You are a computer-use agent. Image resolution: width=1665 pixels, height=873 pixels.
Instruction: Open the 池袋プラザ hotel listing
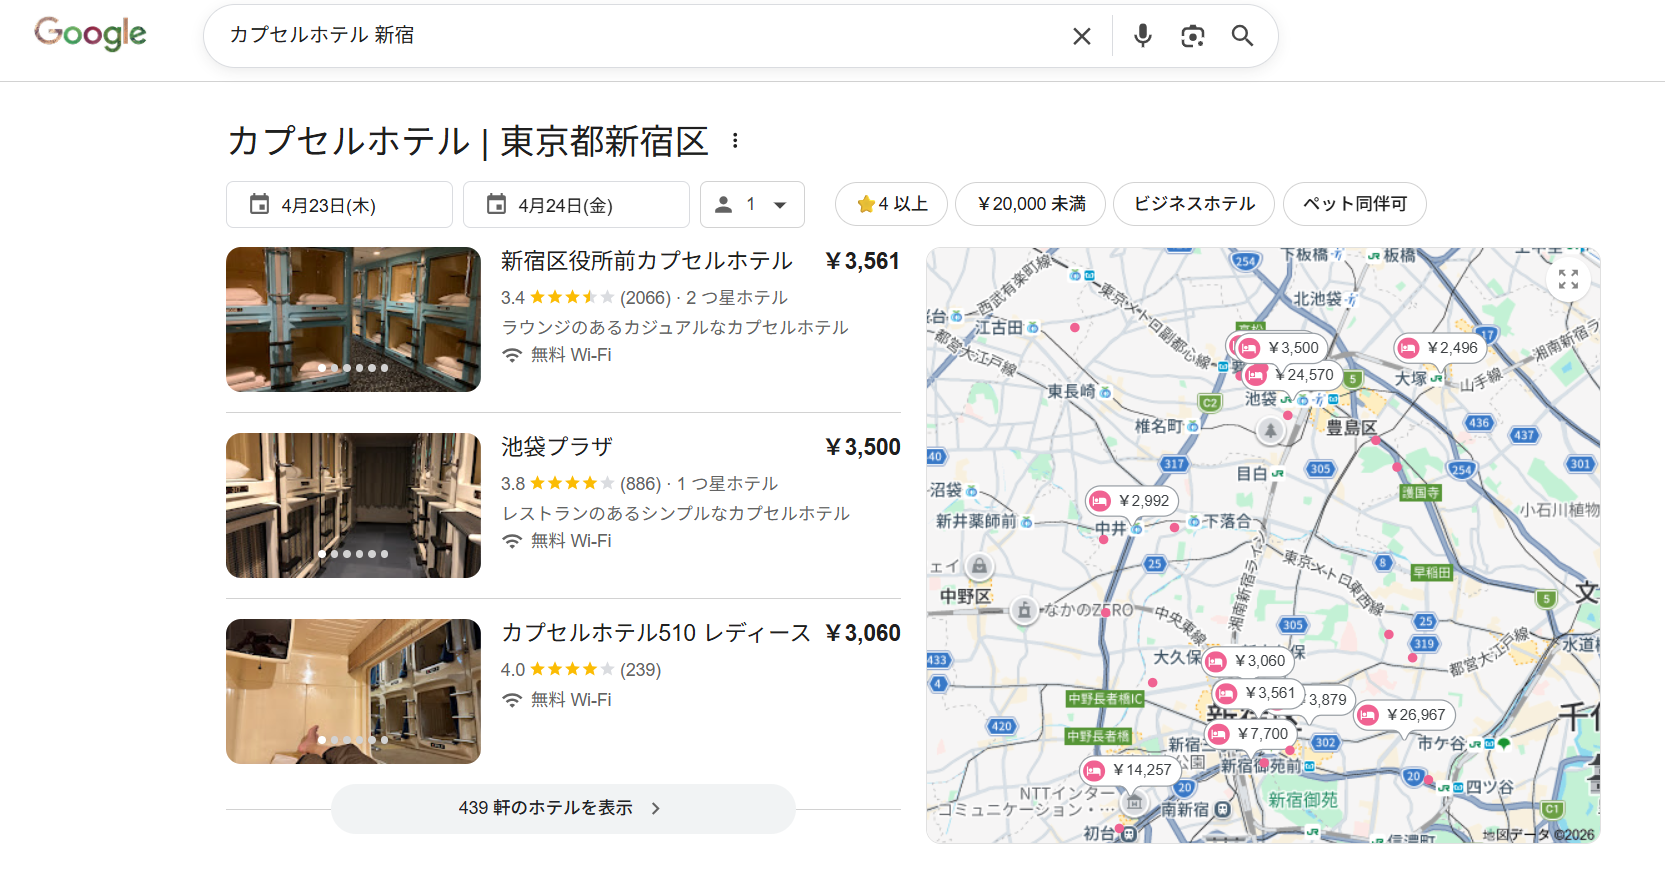tap(556, 447)
